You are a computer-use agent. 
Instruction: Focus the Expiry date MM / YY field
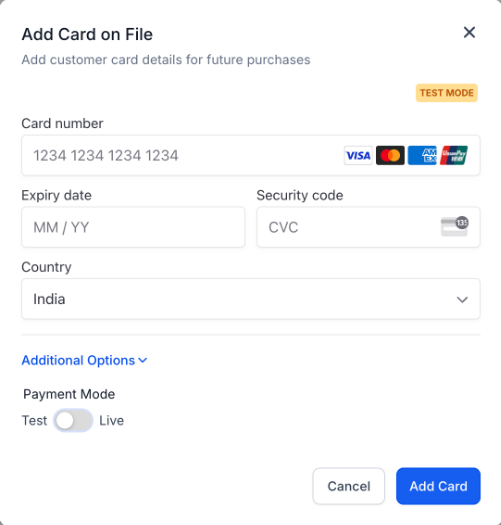133,227
